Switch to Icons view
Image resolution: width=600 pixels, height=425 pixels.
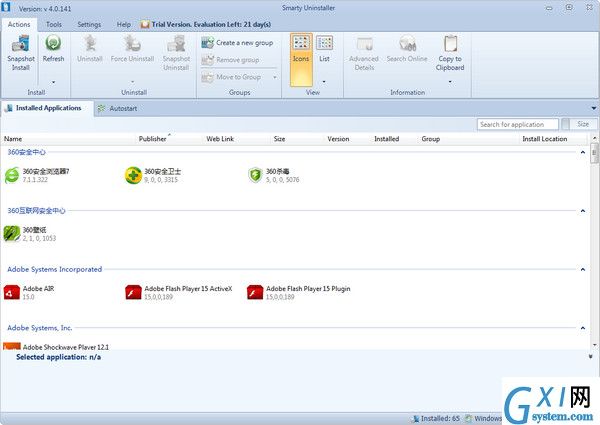pyautogui.click(x=301, y=59)
